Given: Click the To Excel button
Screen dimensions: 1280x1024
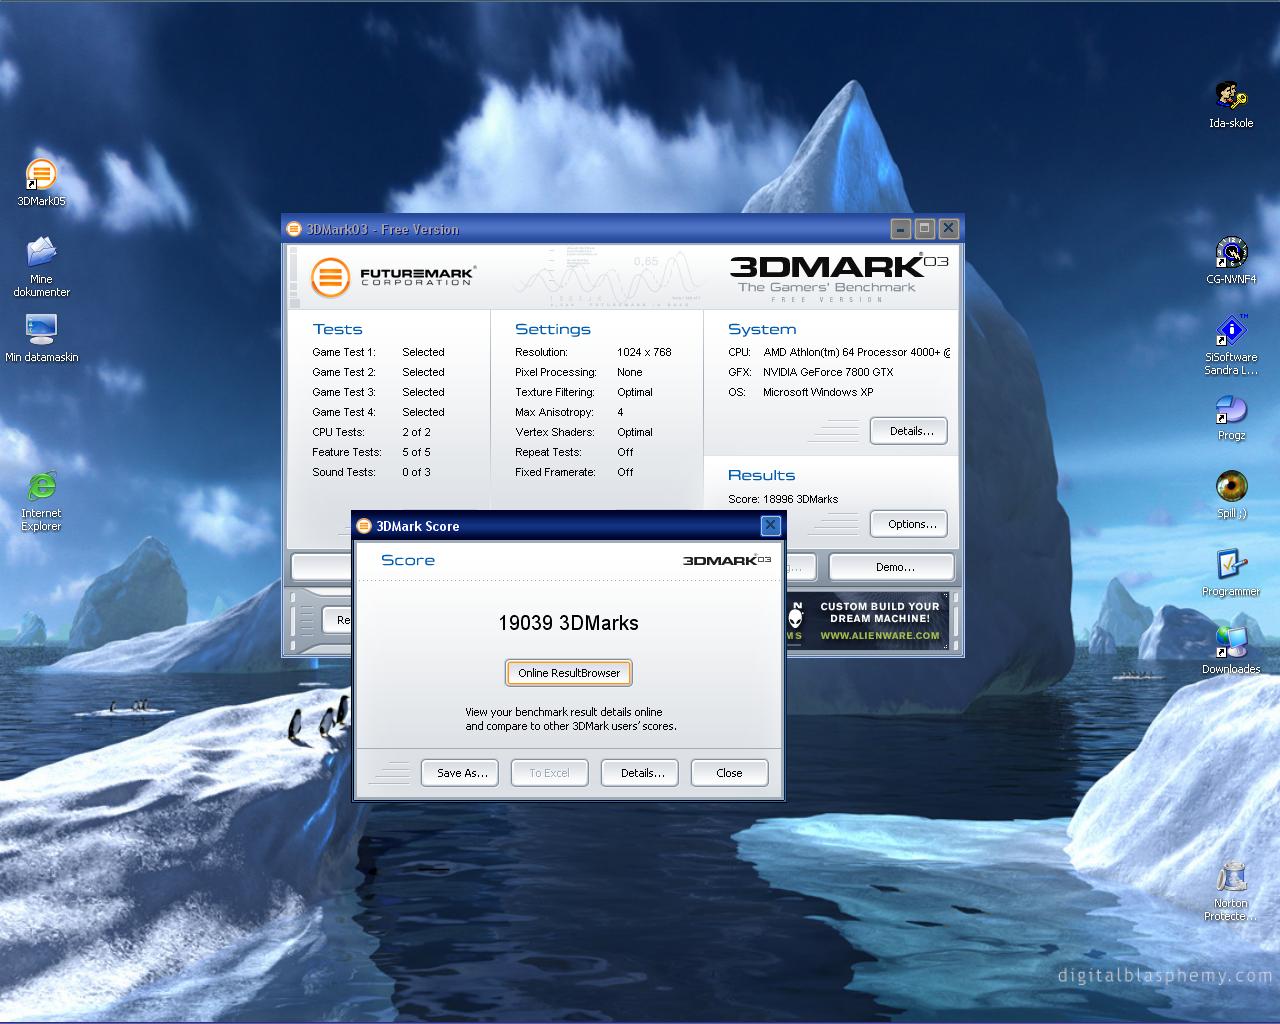Looking at the screenshot, I should (x=549, y=773).
